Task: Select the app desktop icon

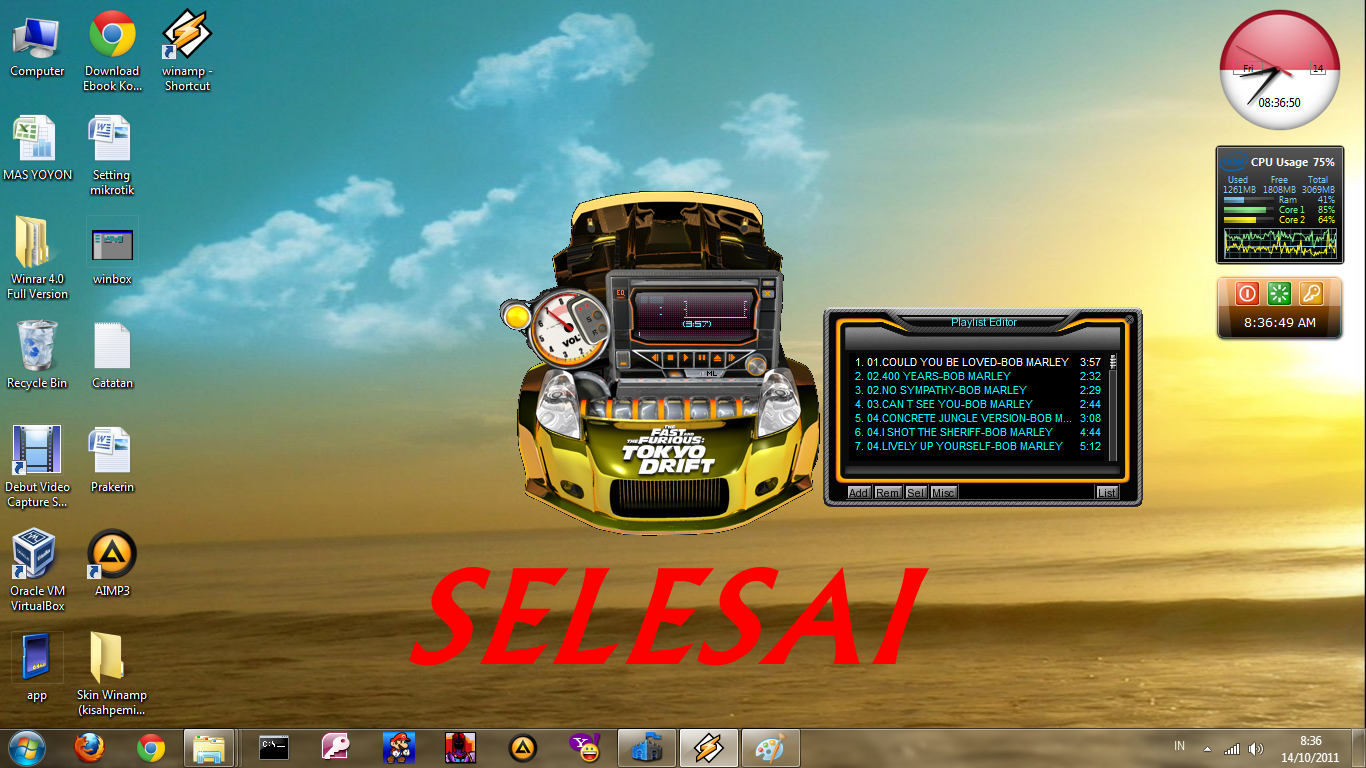Action: coord(37,667)
